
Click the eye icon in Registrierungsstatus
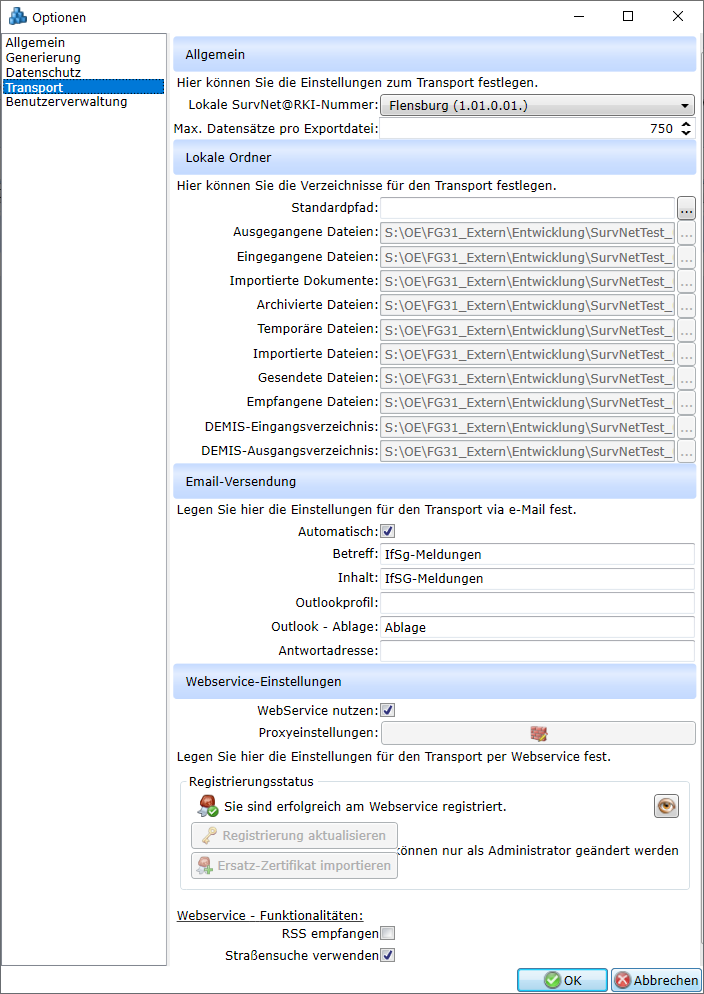pos(666,806)
